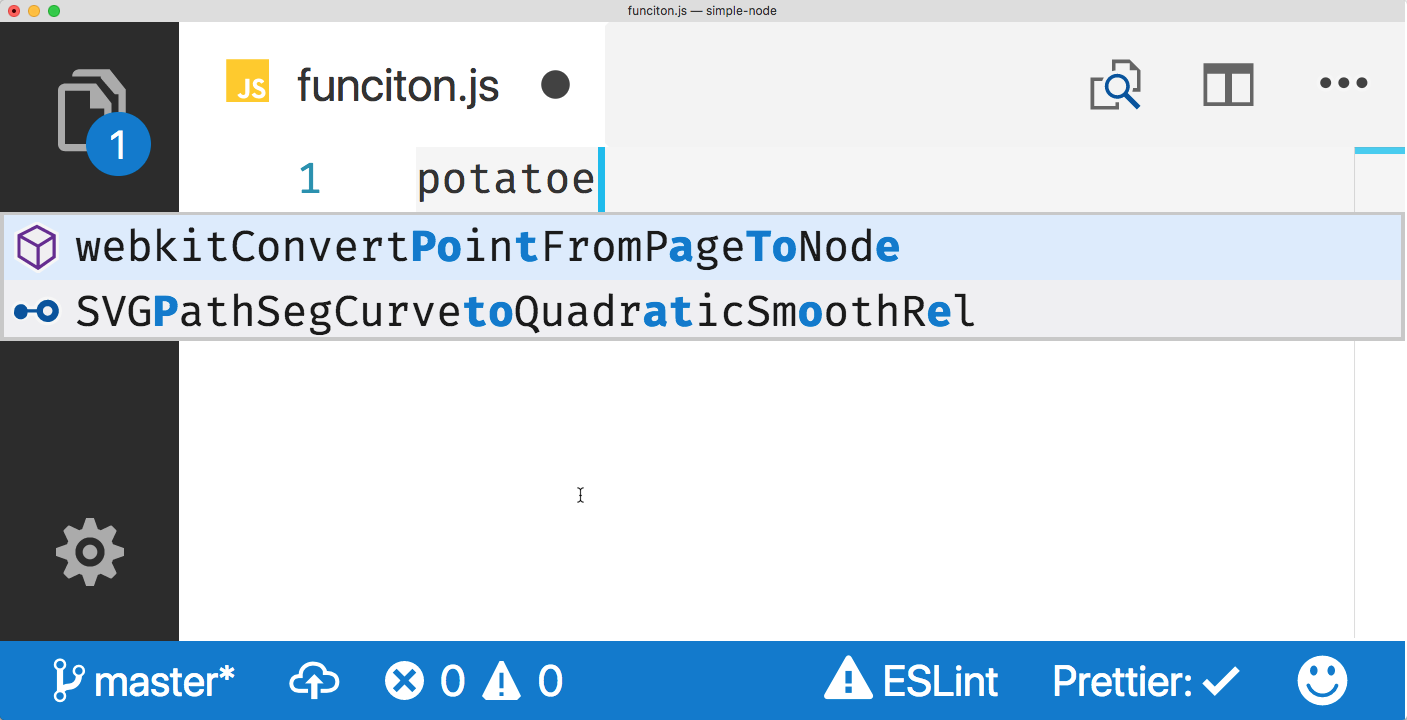The image size is (1407, 720).
Task: Click the unsaved dot on funciton.js tab
Action: point(555,85)
